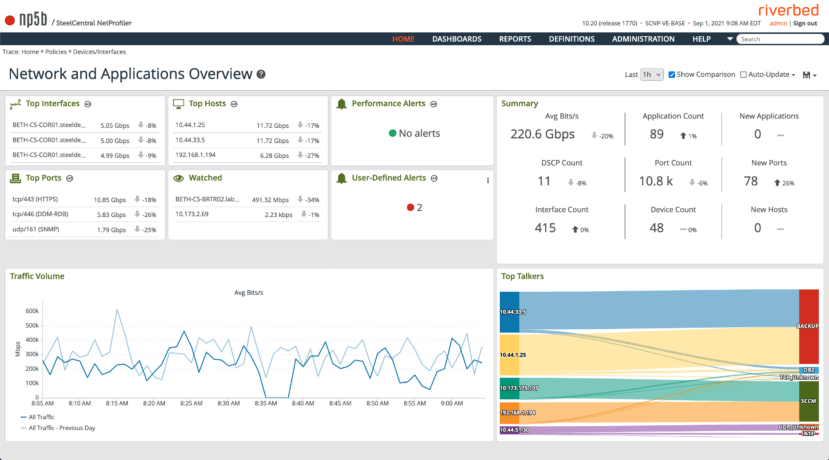Click the green No alerts status dot
This screenshot has width=829, height=460.
click(x=392, y=133)
